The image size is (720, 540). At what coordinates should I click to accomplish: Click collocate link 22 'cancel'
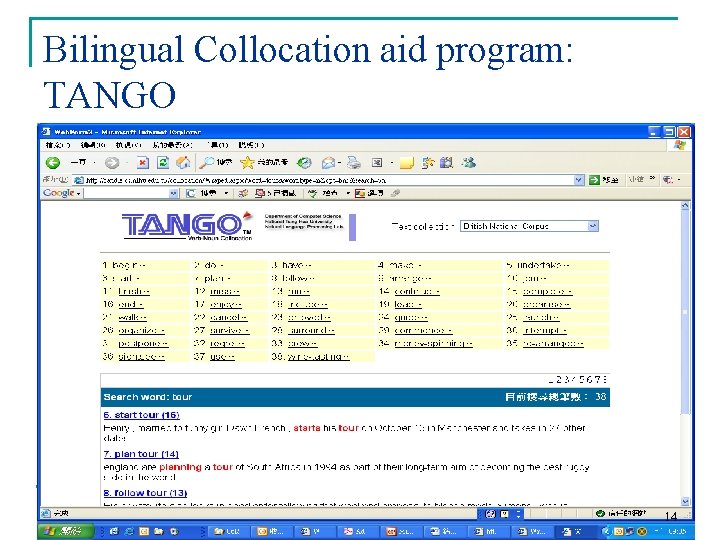(x=228, y=317)
